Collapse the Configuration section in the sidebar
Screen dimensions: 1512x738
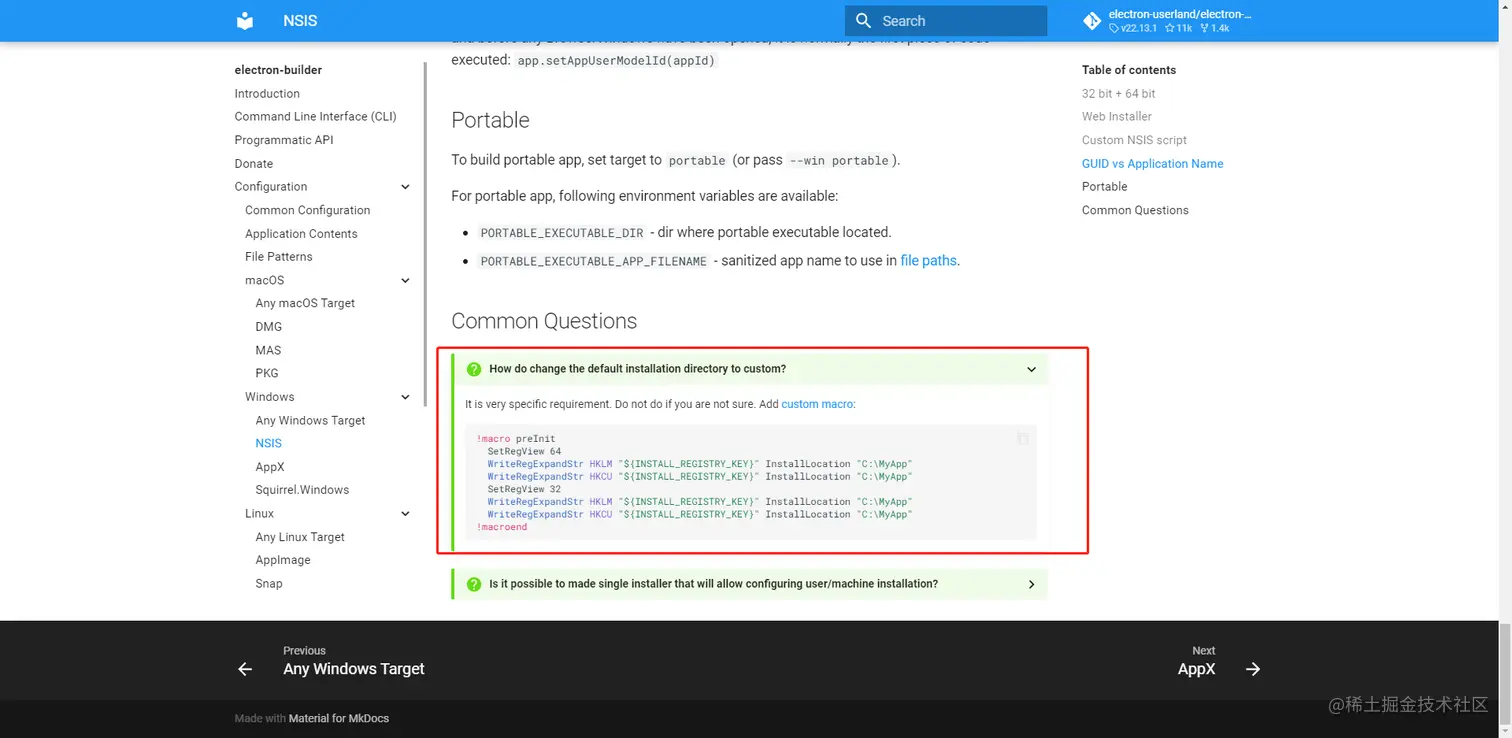405,186
